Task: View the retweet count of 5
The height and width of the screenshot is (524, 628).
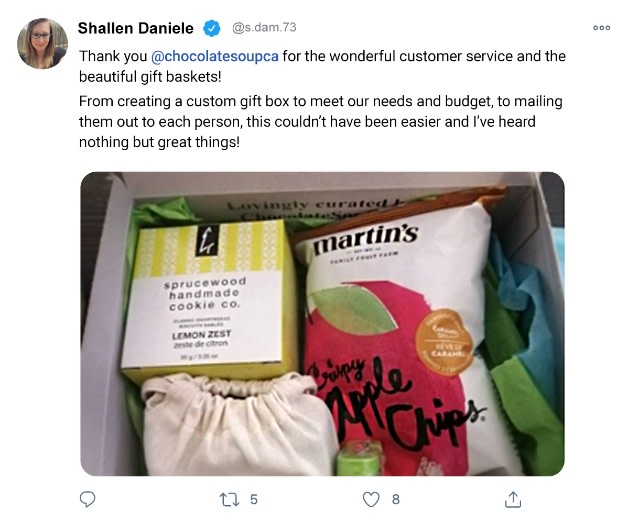Action: [254, 500]
